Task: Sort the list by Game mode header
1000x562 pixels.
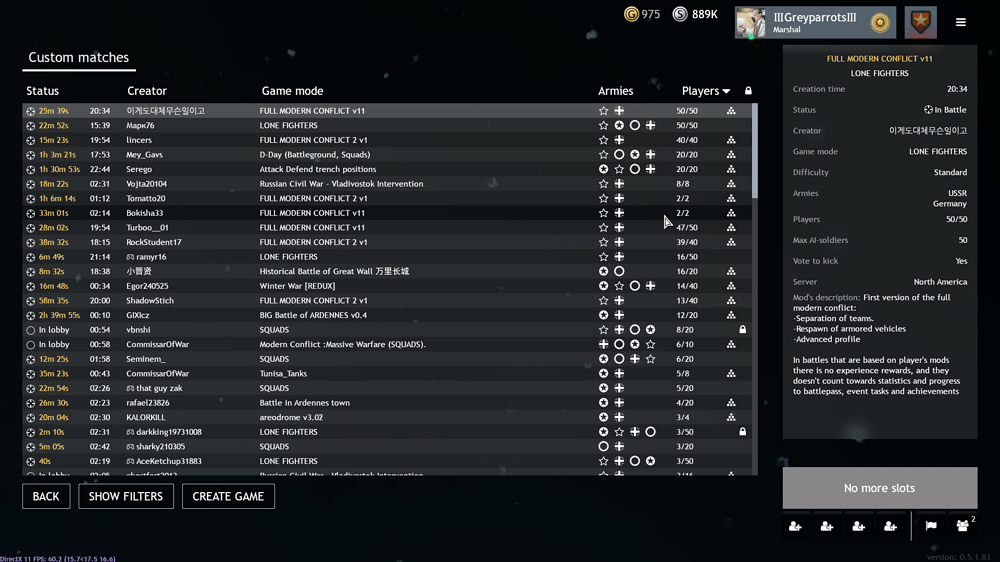Action: [292, 91]
